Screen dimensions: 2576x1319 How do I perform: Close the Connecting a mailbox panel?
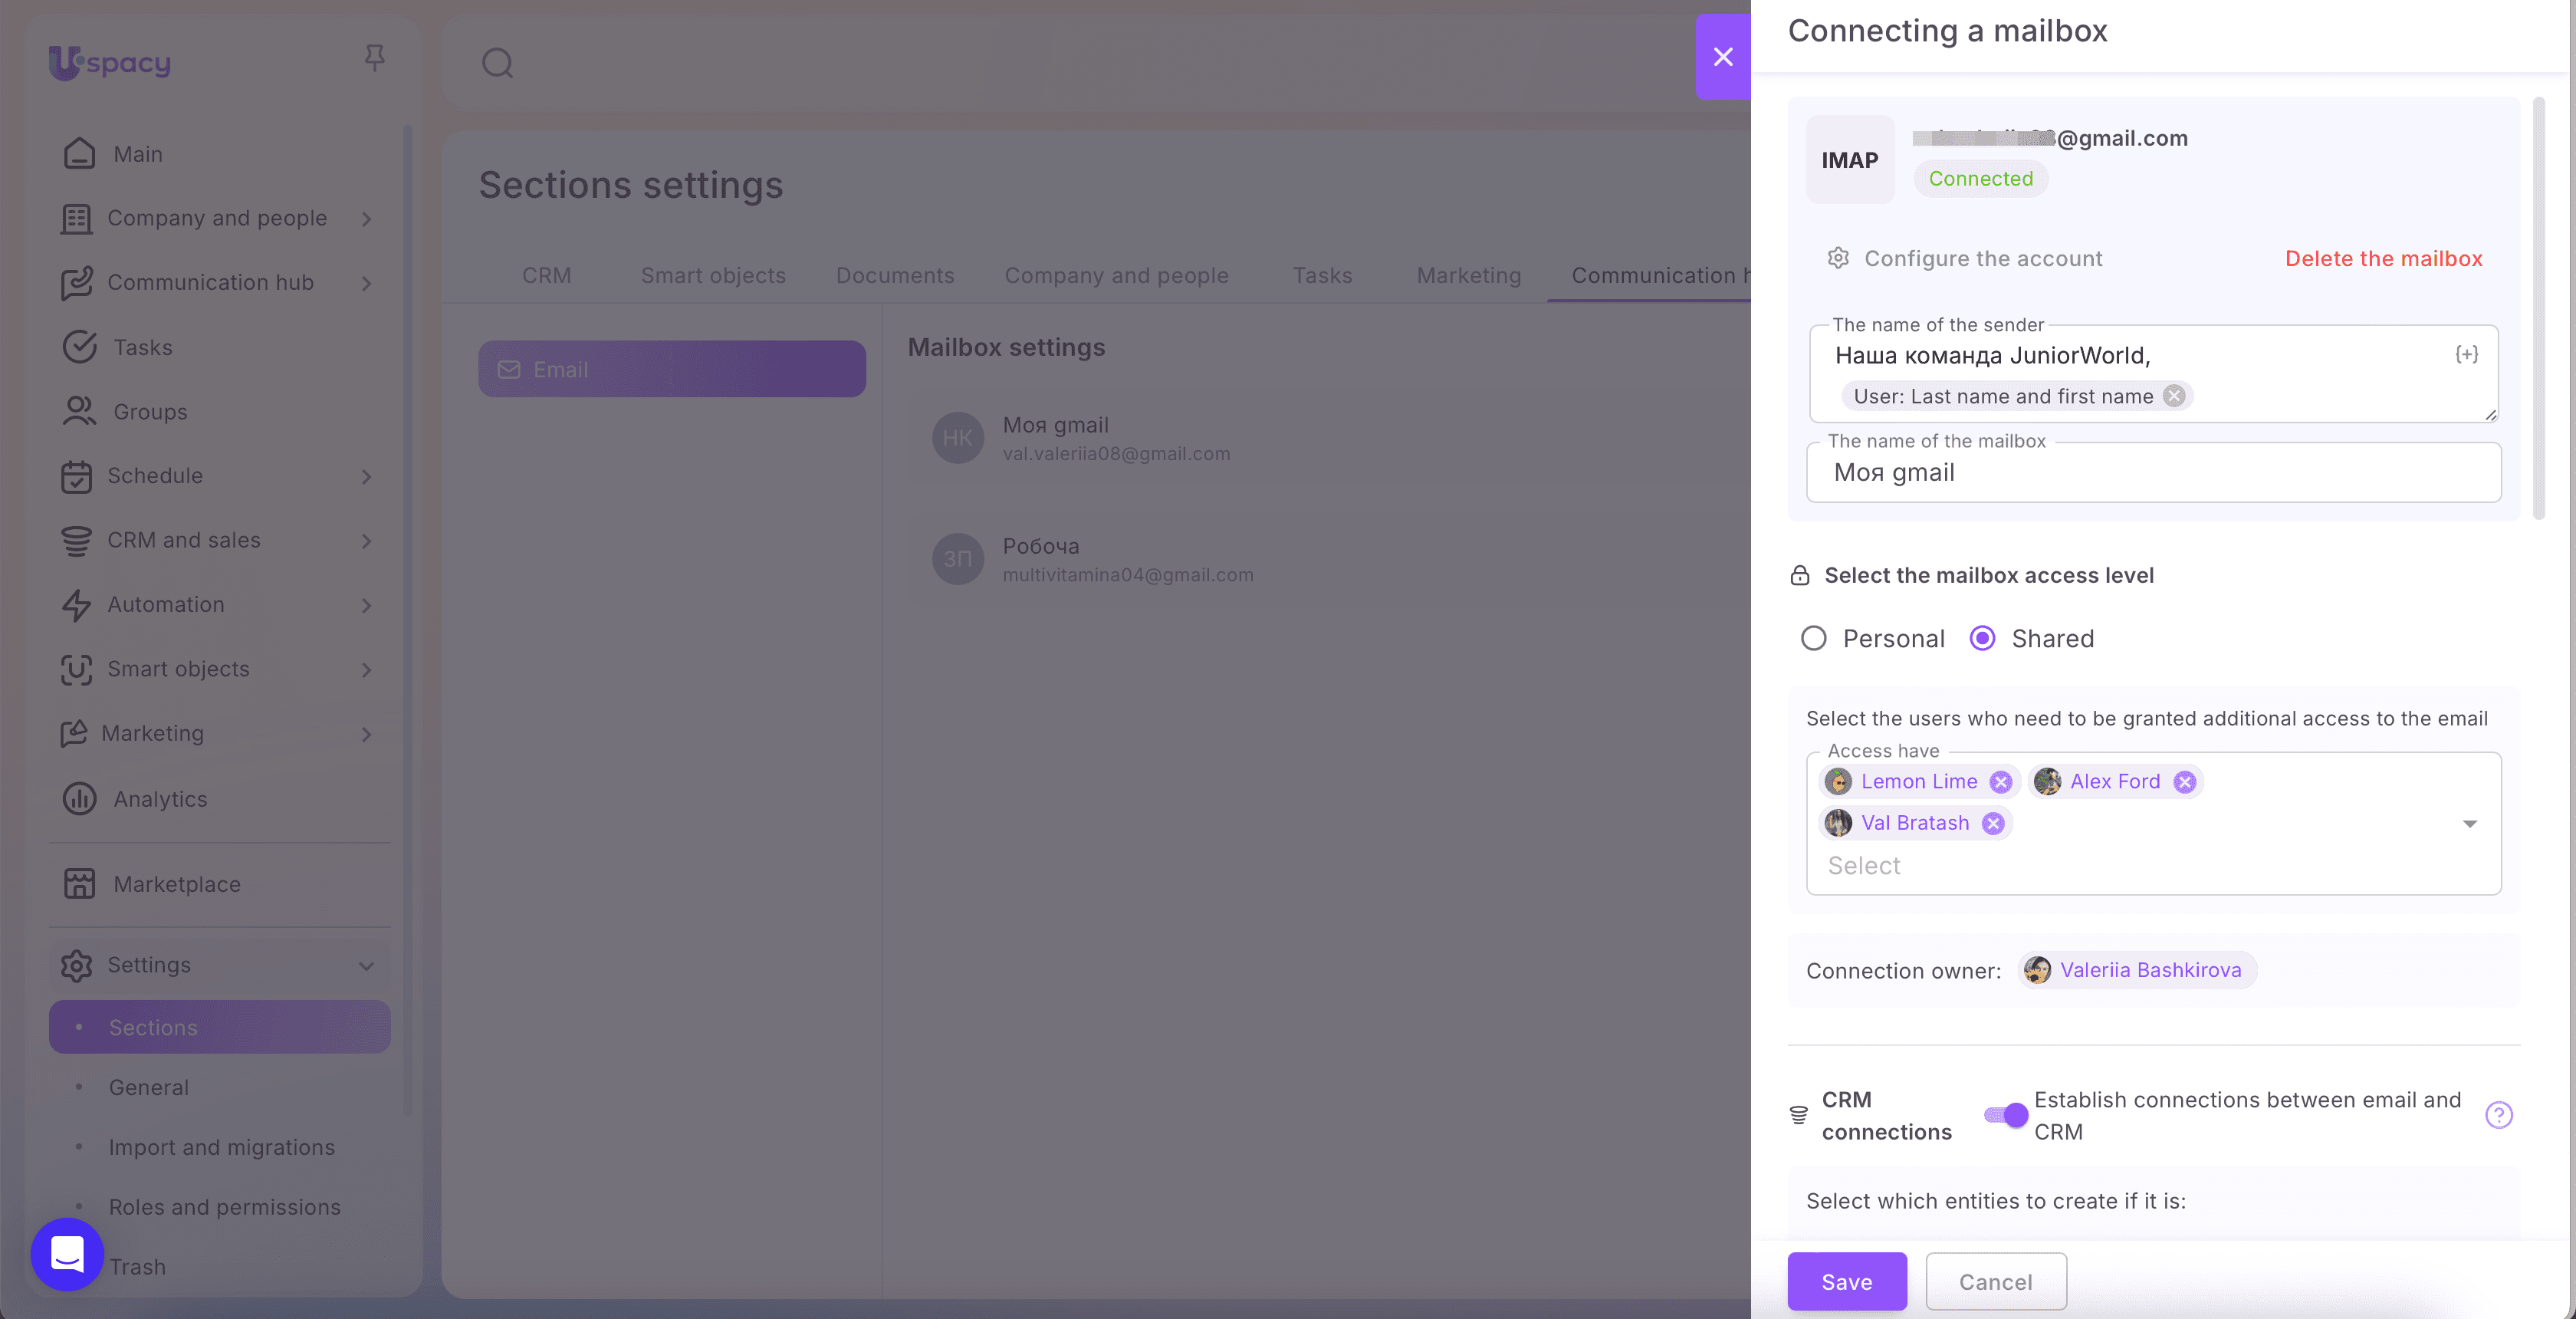1723,57
